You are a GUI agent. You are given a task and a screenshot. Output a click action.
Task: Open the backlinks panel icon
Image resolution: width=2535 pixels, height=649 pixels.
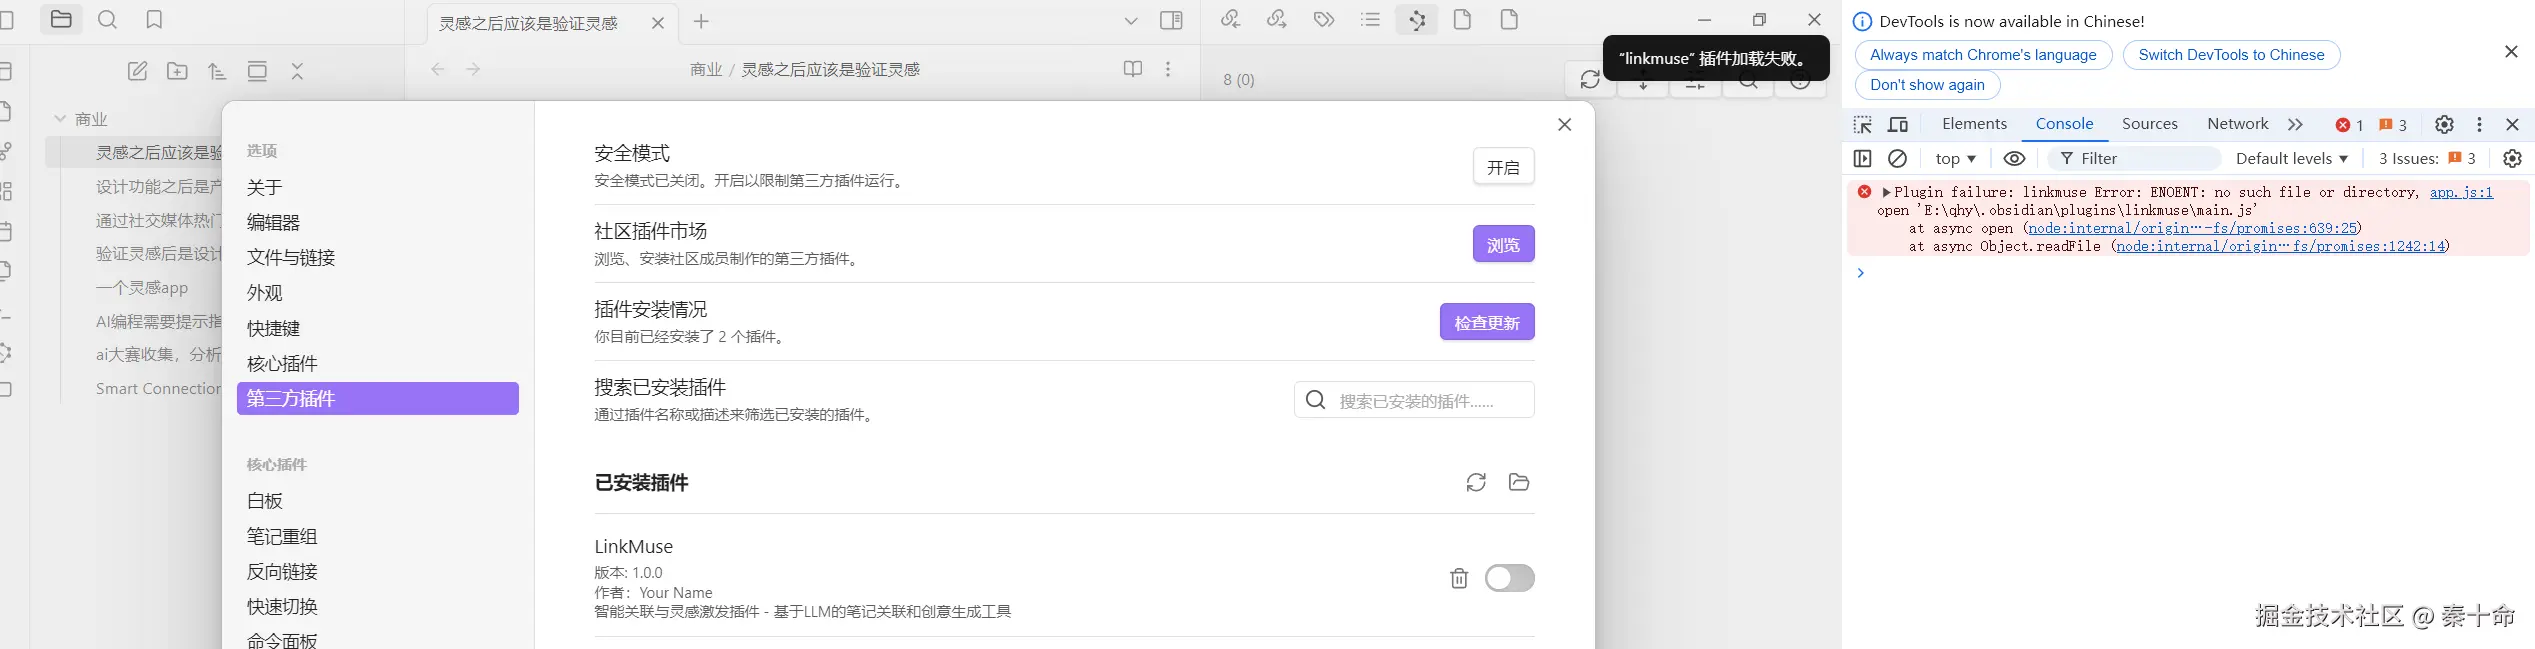pyautogui.click(x=1231, y=19)
